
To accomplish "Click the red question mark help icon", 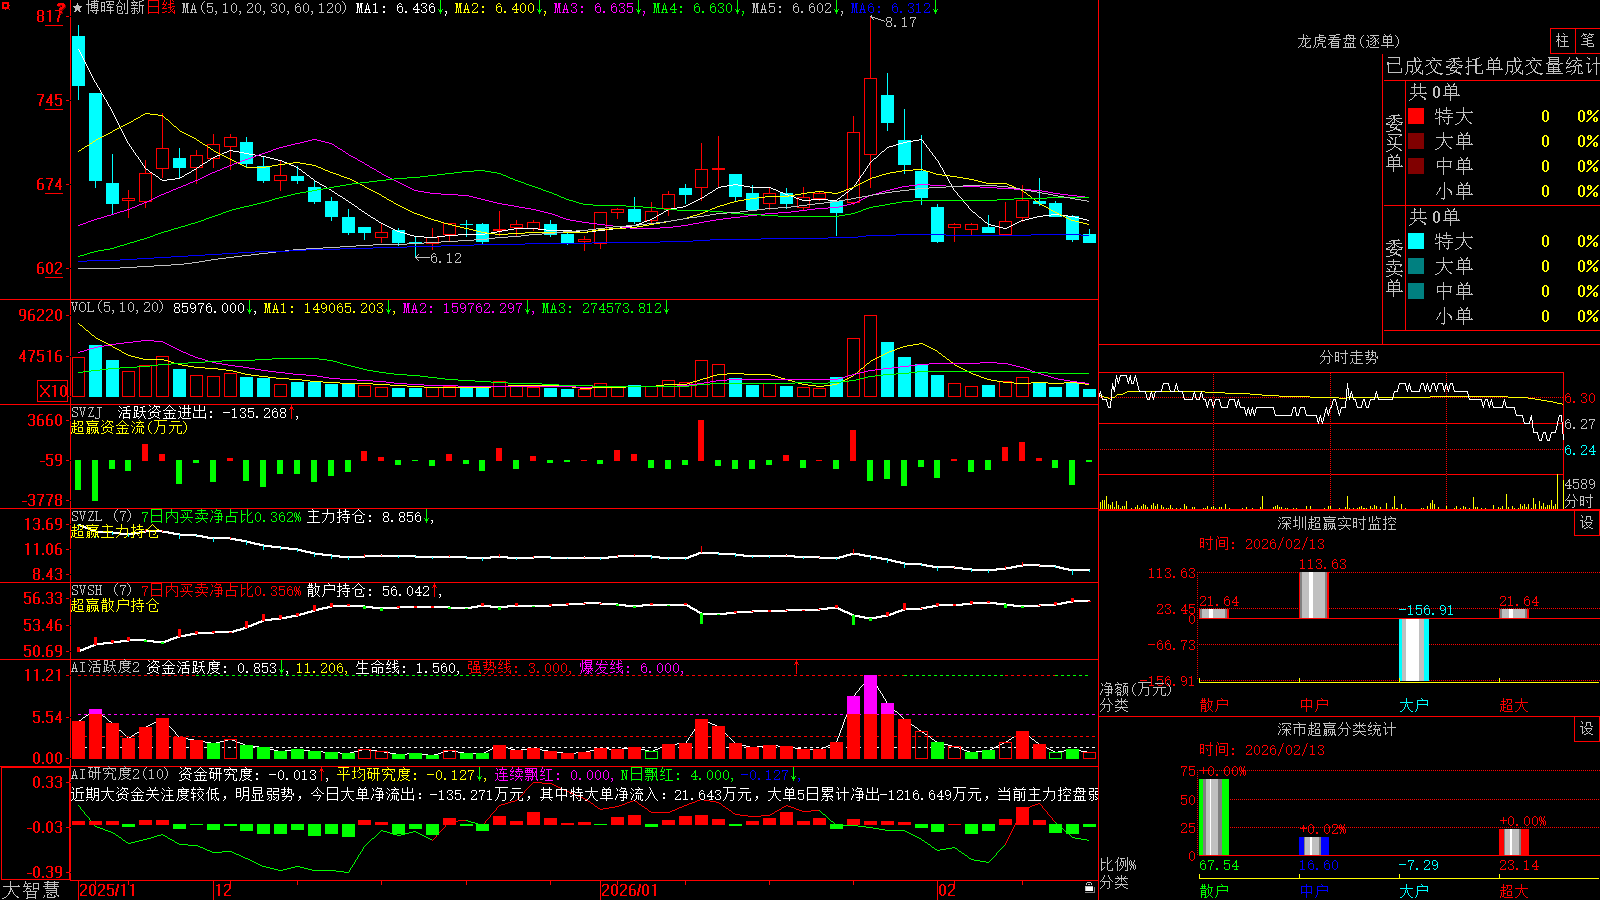I will click(x=61, y=8).
